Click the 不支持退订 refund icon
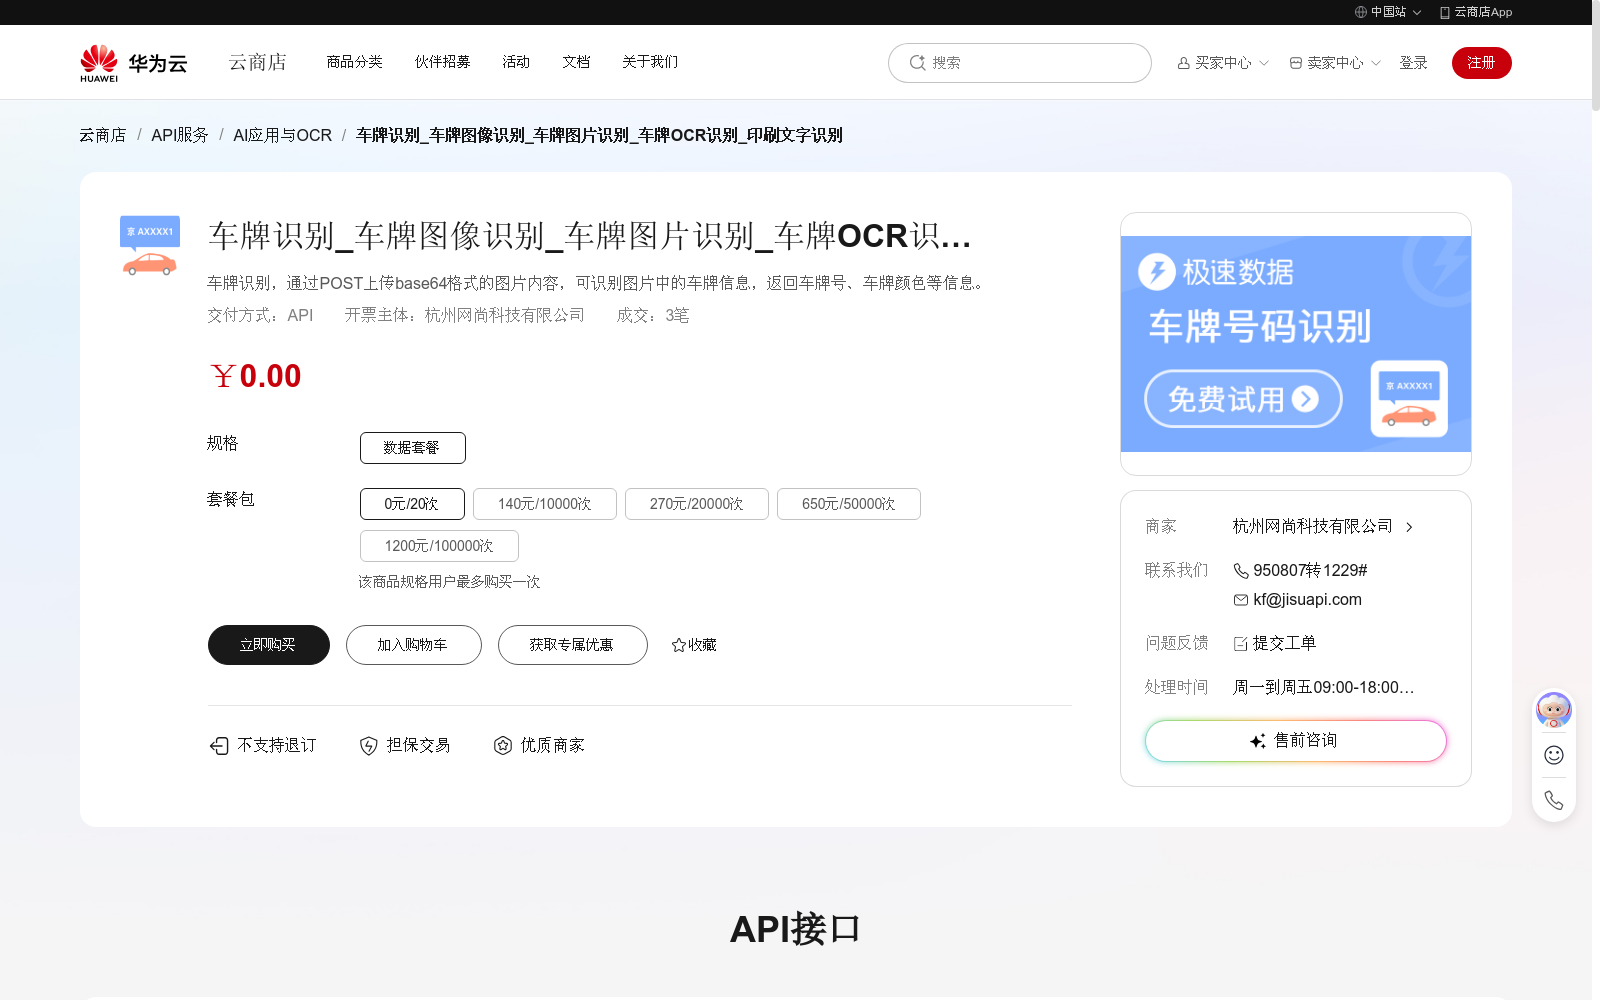Viewport: 1600px width, 1000px height. (x=219, y=746)
